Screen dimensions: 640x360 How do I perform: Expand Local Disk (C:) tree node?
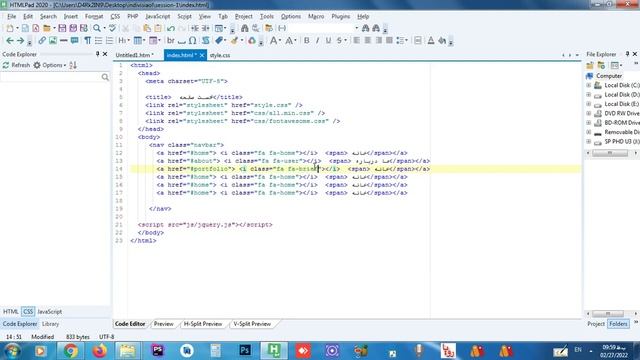coord(589,85)
